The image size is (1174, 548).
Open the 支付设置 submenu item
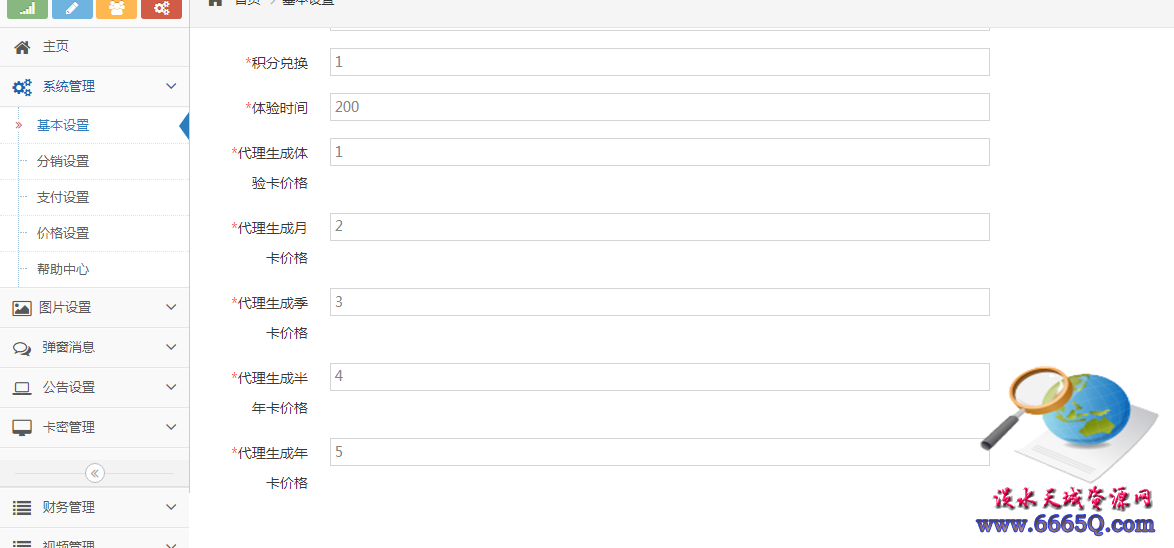[x=63, y=198]
